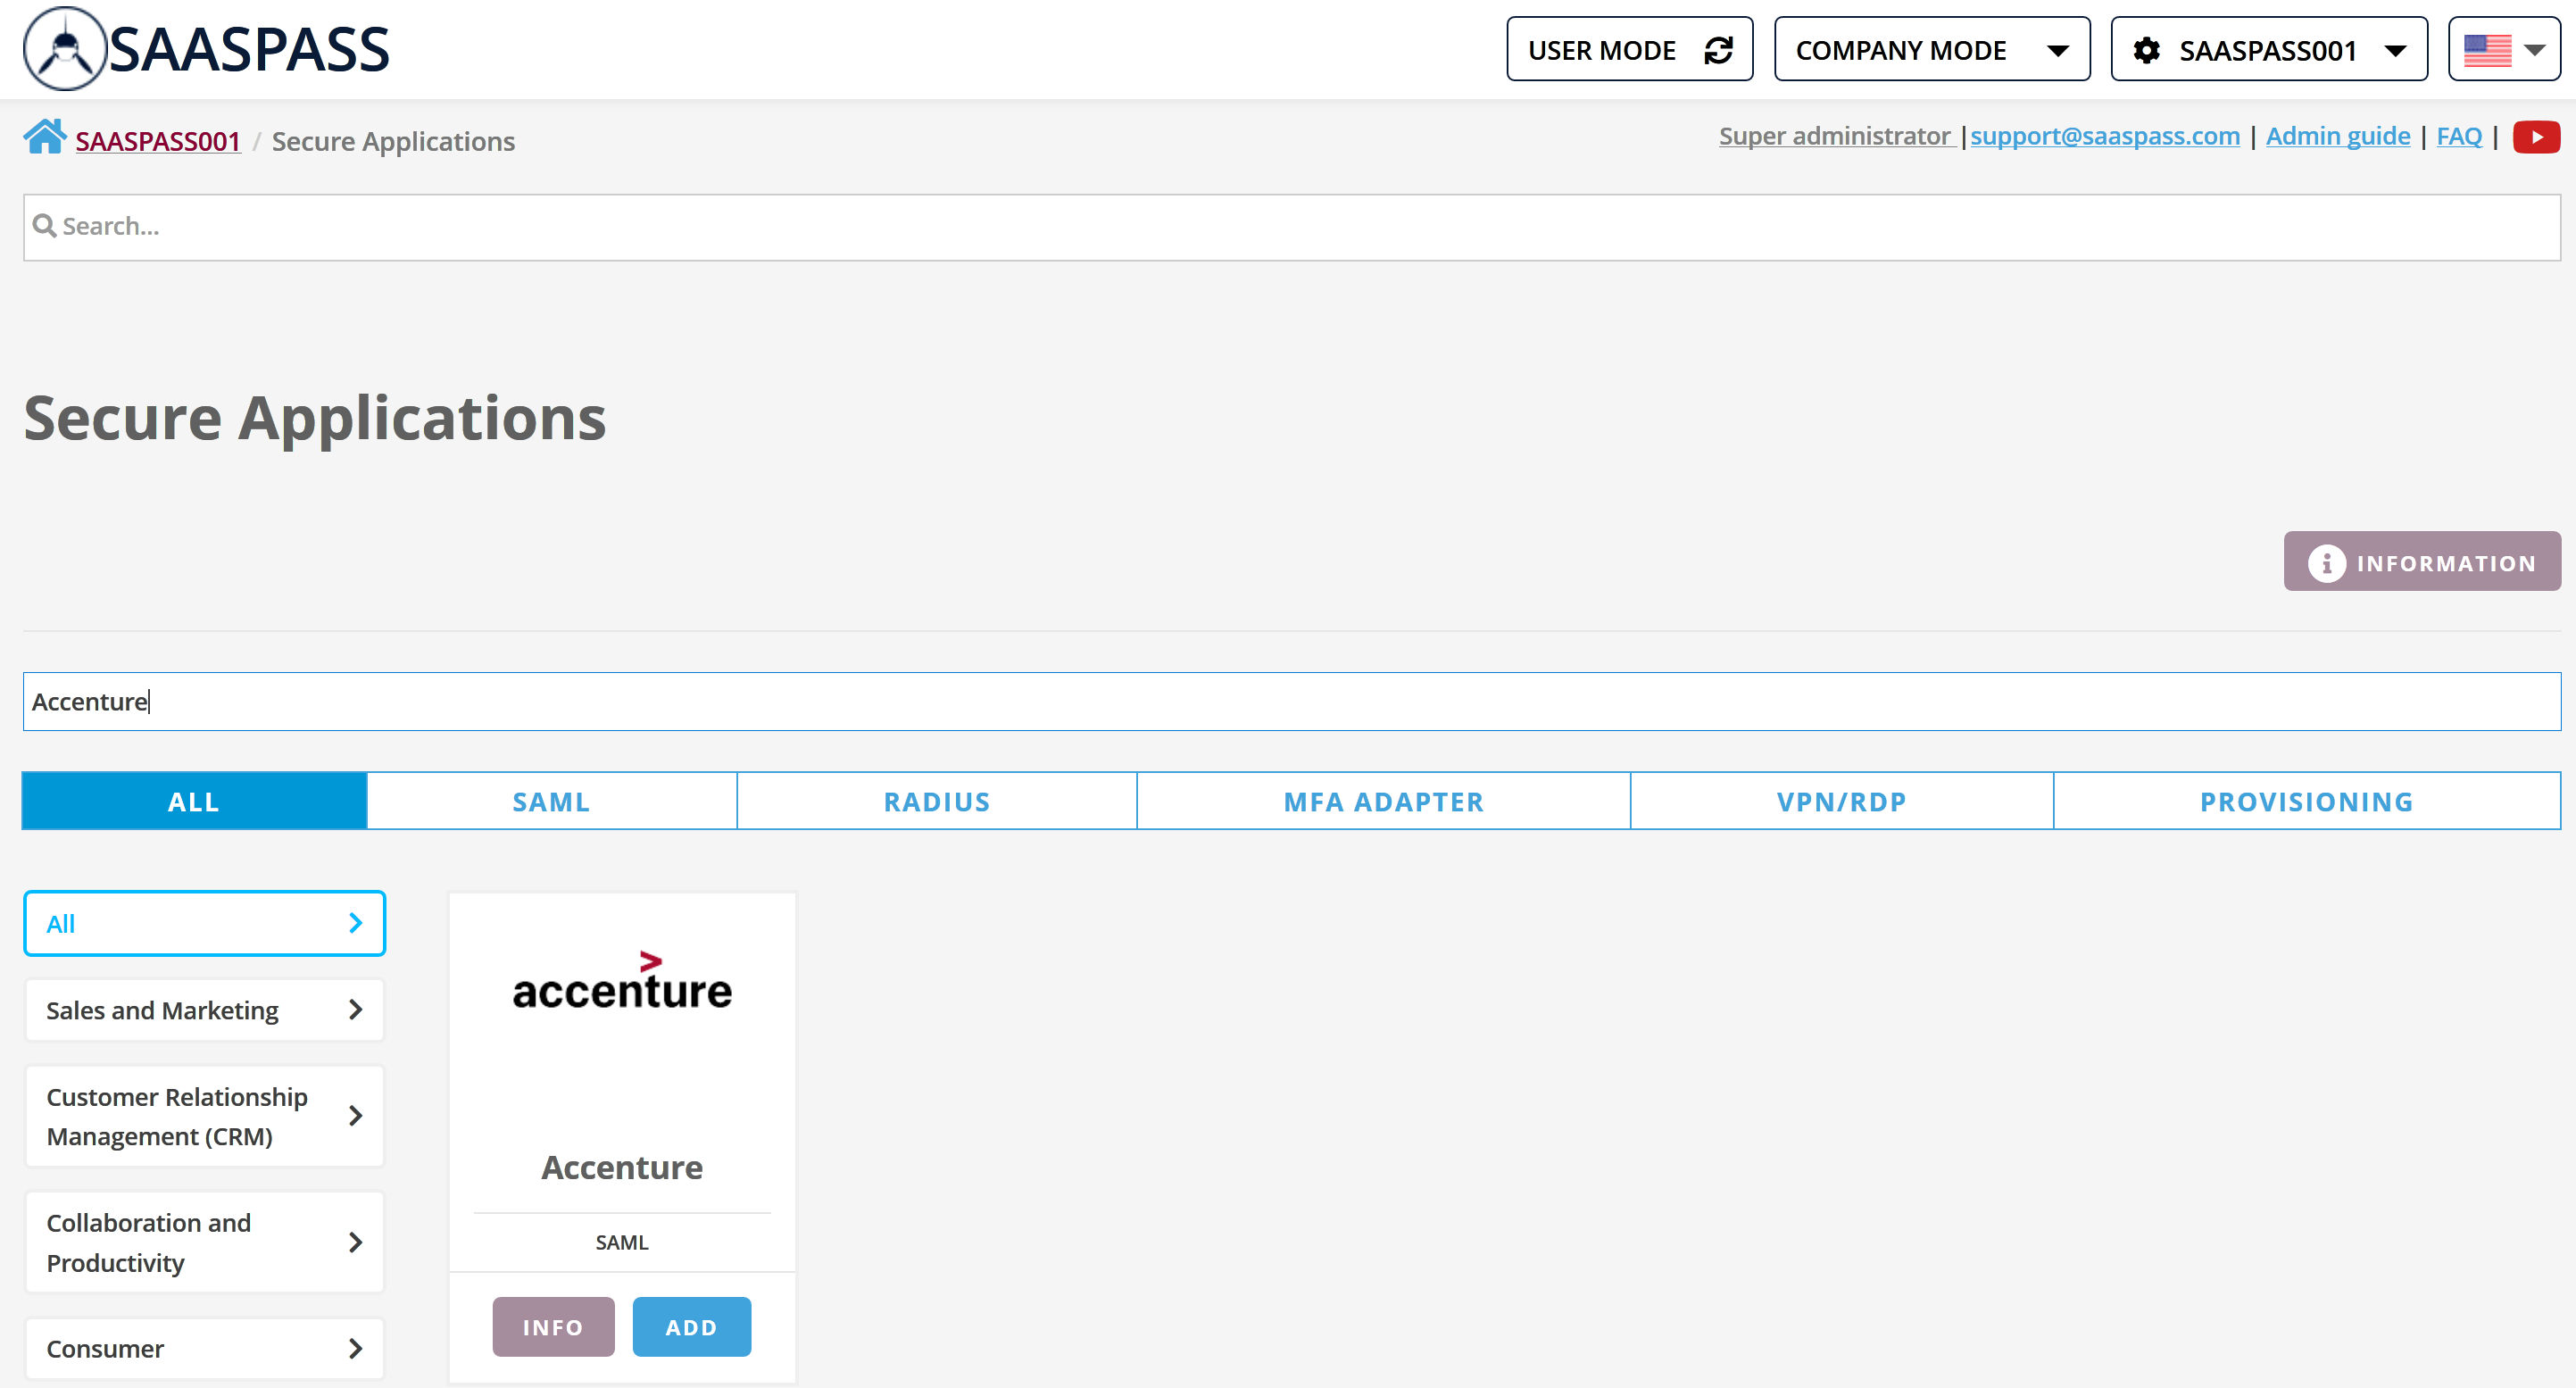Viewport: 2576px width, 1388px height.
Task: Expand the Sales and Marketing category
Action: pyautogui.click(x=204, y=1010)
